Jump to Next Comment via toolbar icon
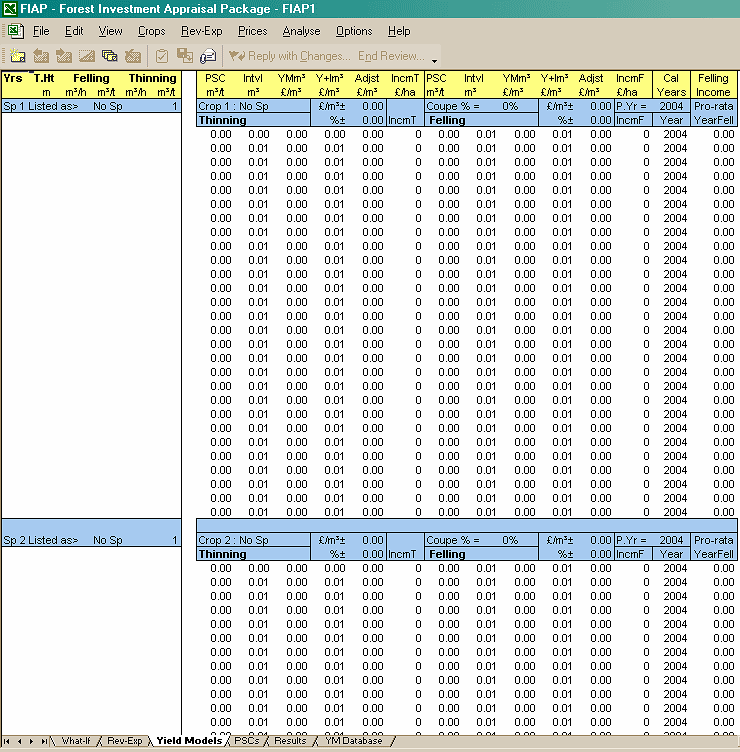Viewport: 740px width, 752px height. point(64,56)
